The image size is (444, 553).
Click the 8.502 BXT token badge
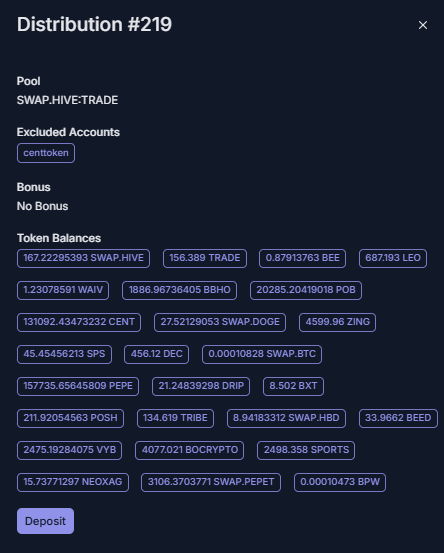293,386
